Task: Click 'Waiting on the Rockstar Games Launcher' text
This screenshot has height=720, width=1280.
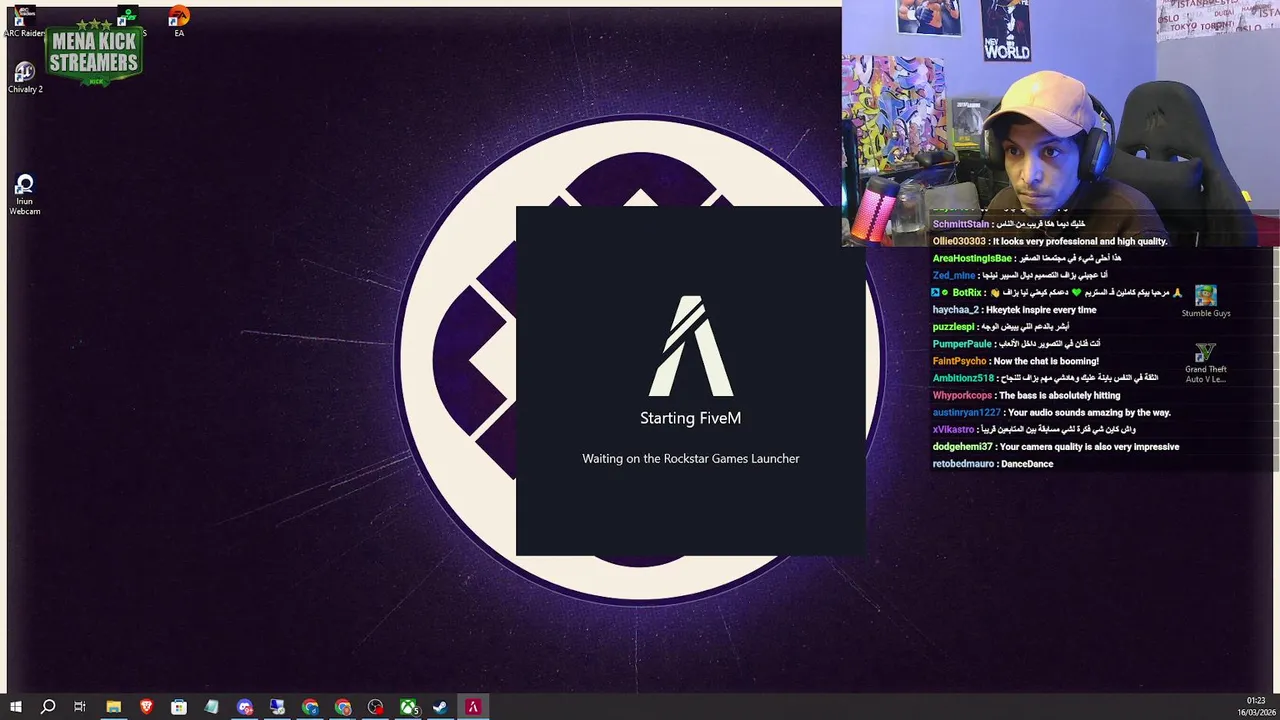Action: pos(691,458)
